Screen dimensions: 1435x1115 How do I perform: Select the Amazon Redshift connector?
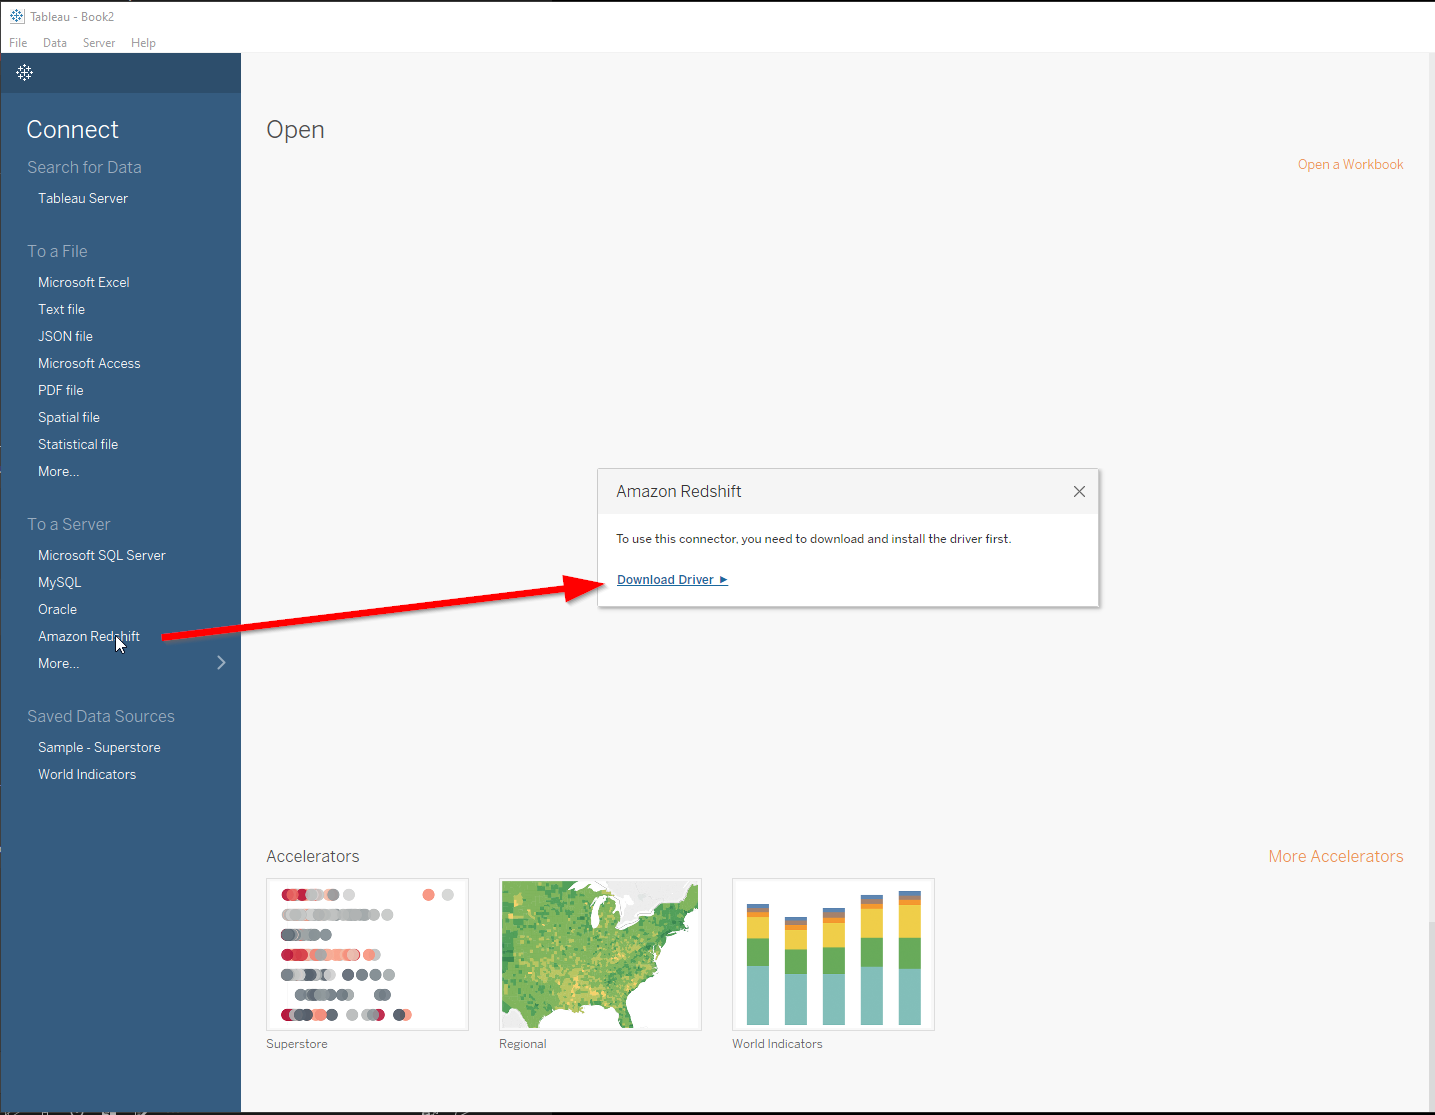click(x=89, y=636)
